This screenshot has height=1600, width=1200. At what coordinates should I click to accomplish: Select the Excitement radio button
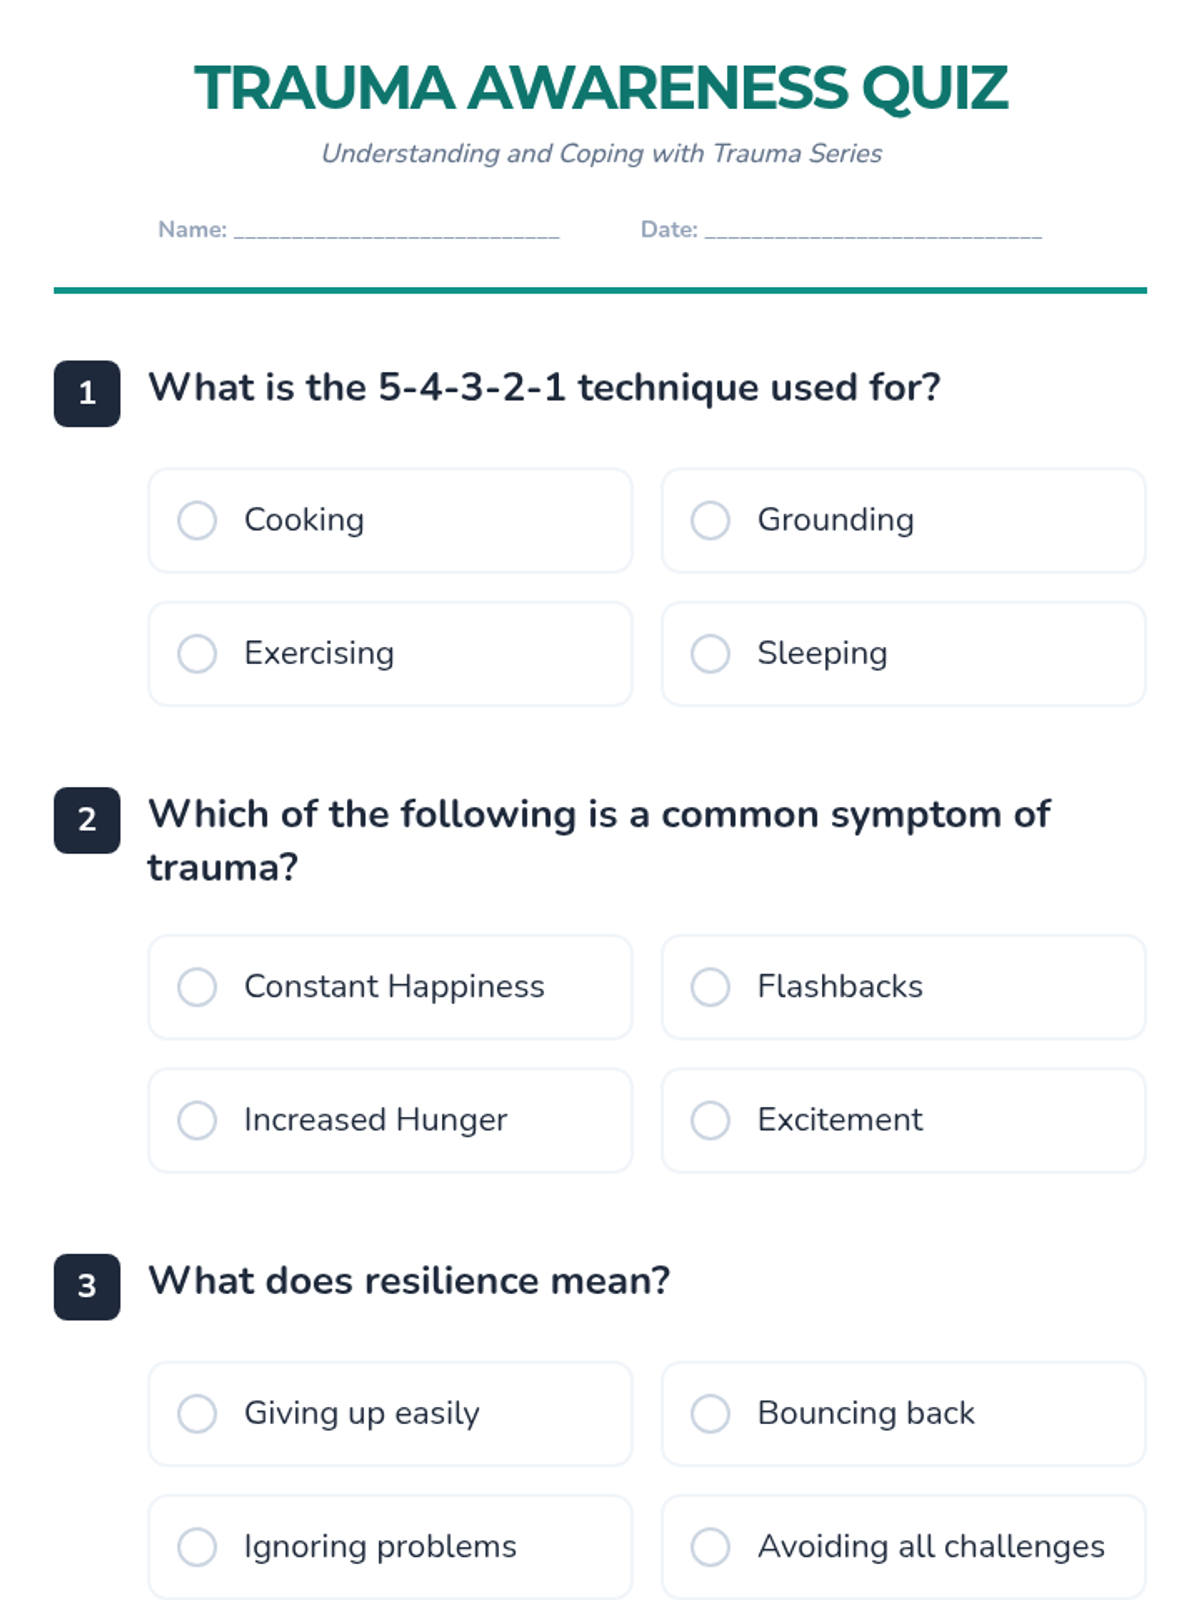710,1120
